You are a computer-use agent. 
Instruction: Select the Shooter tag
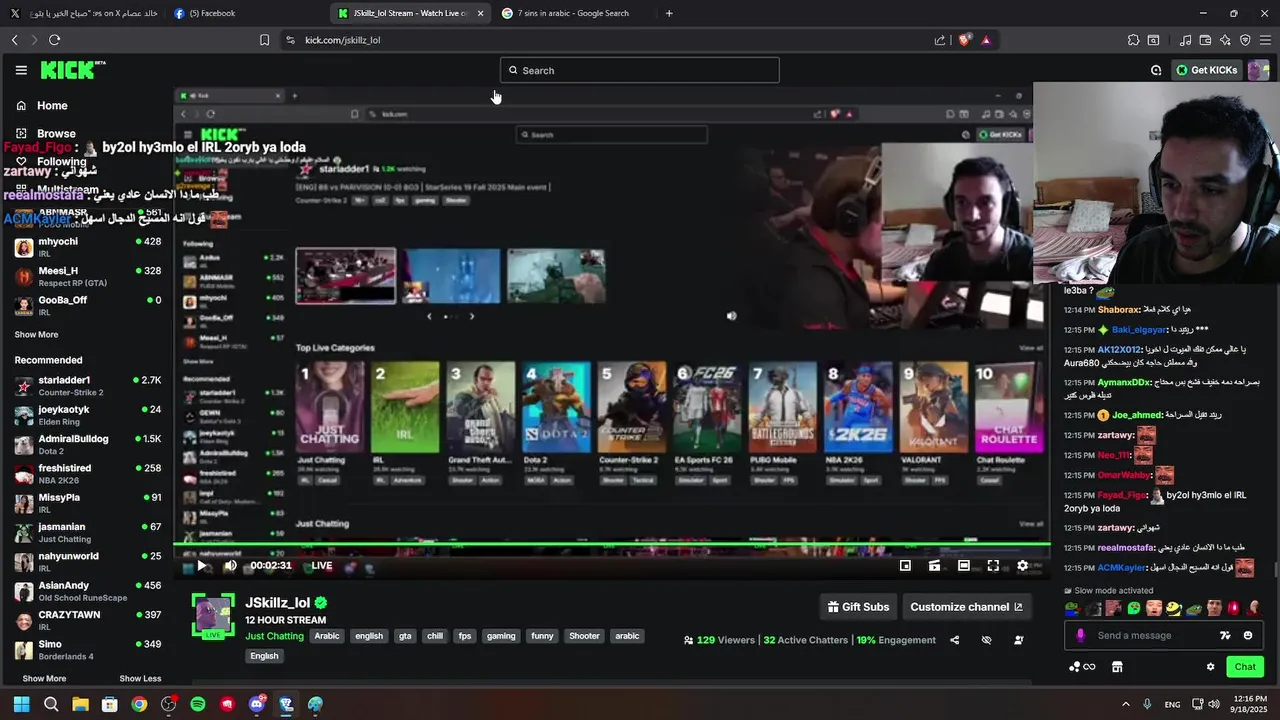click(584, 636)
